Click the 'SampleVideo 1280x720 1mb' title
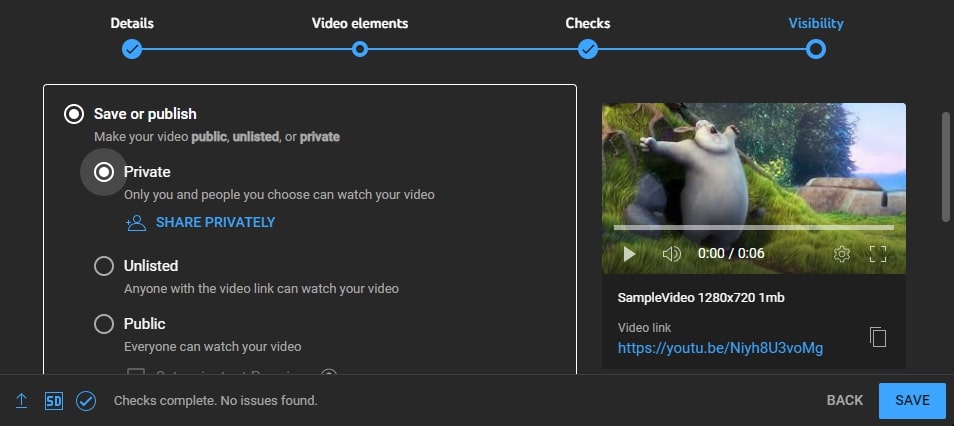The width and height of the screenshot is (954, 426). click(701, 298)
